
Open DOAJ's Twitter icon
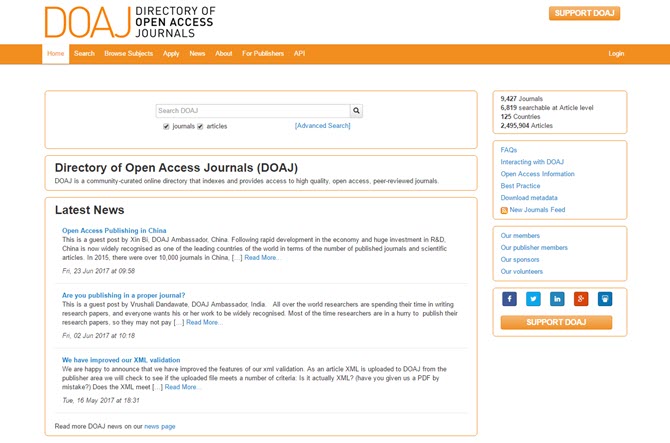[x=533, y=299]
